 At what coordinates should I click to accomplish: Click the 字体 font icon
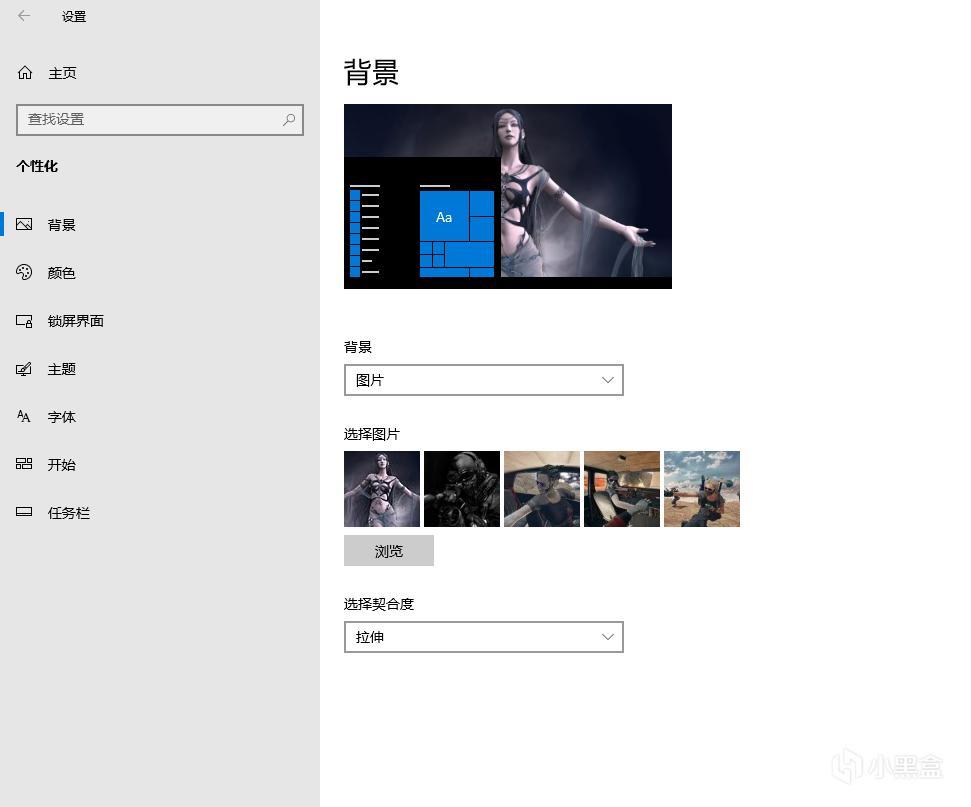point(24,416)
